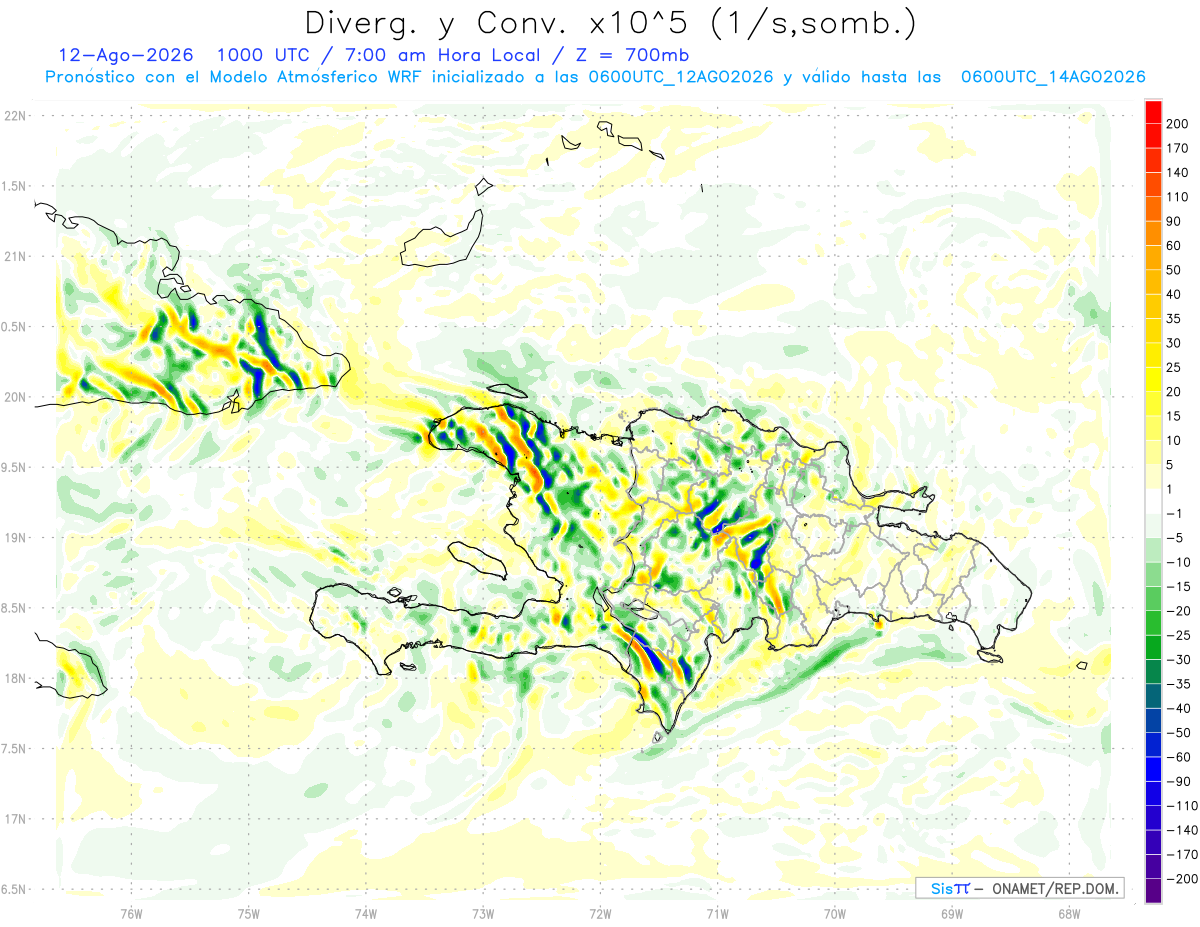
Task: Click the '90' color scale label
Action: point(1174,221)
